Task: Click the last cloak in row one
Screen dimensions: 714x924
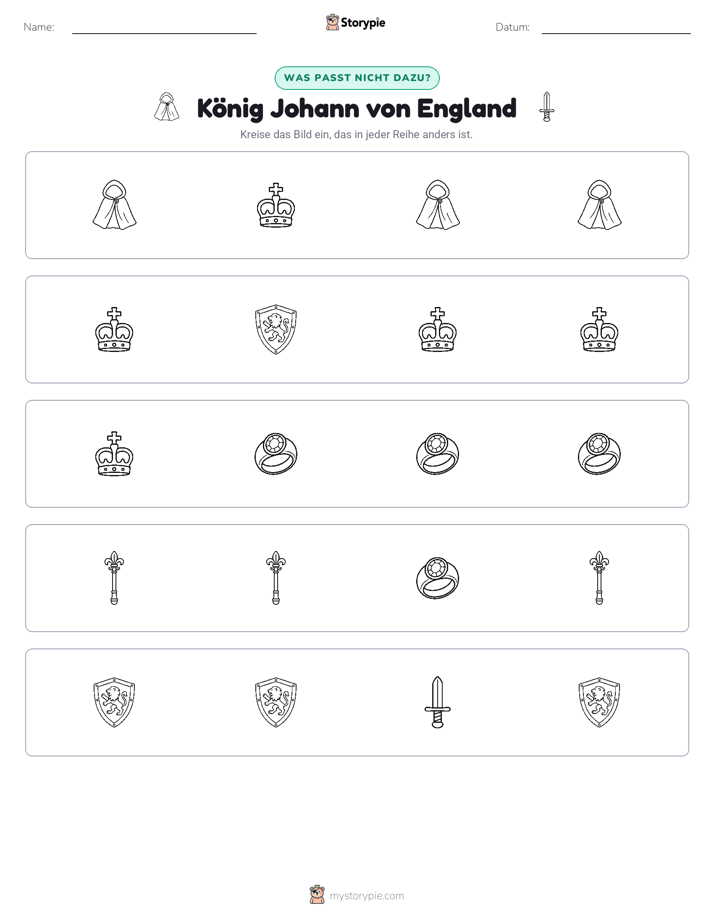Action: (x=599, y=205)
